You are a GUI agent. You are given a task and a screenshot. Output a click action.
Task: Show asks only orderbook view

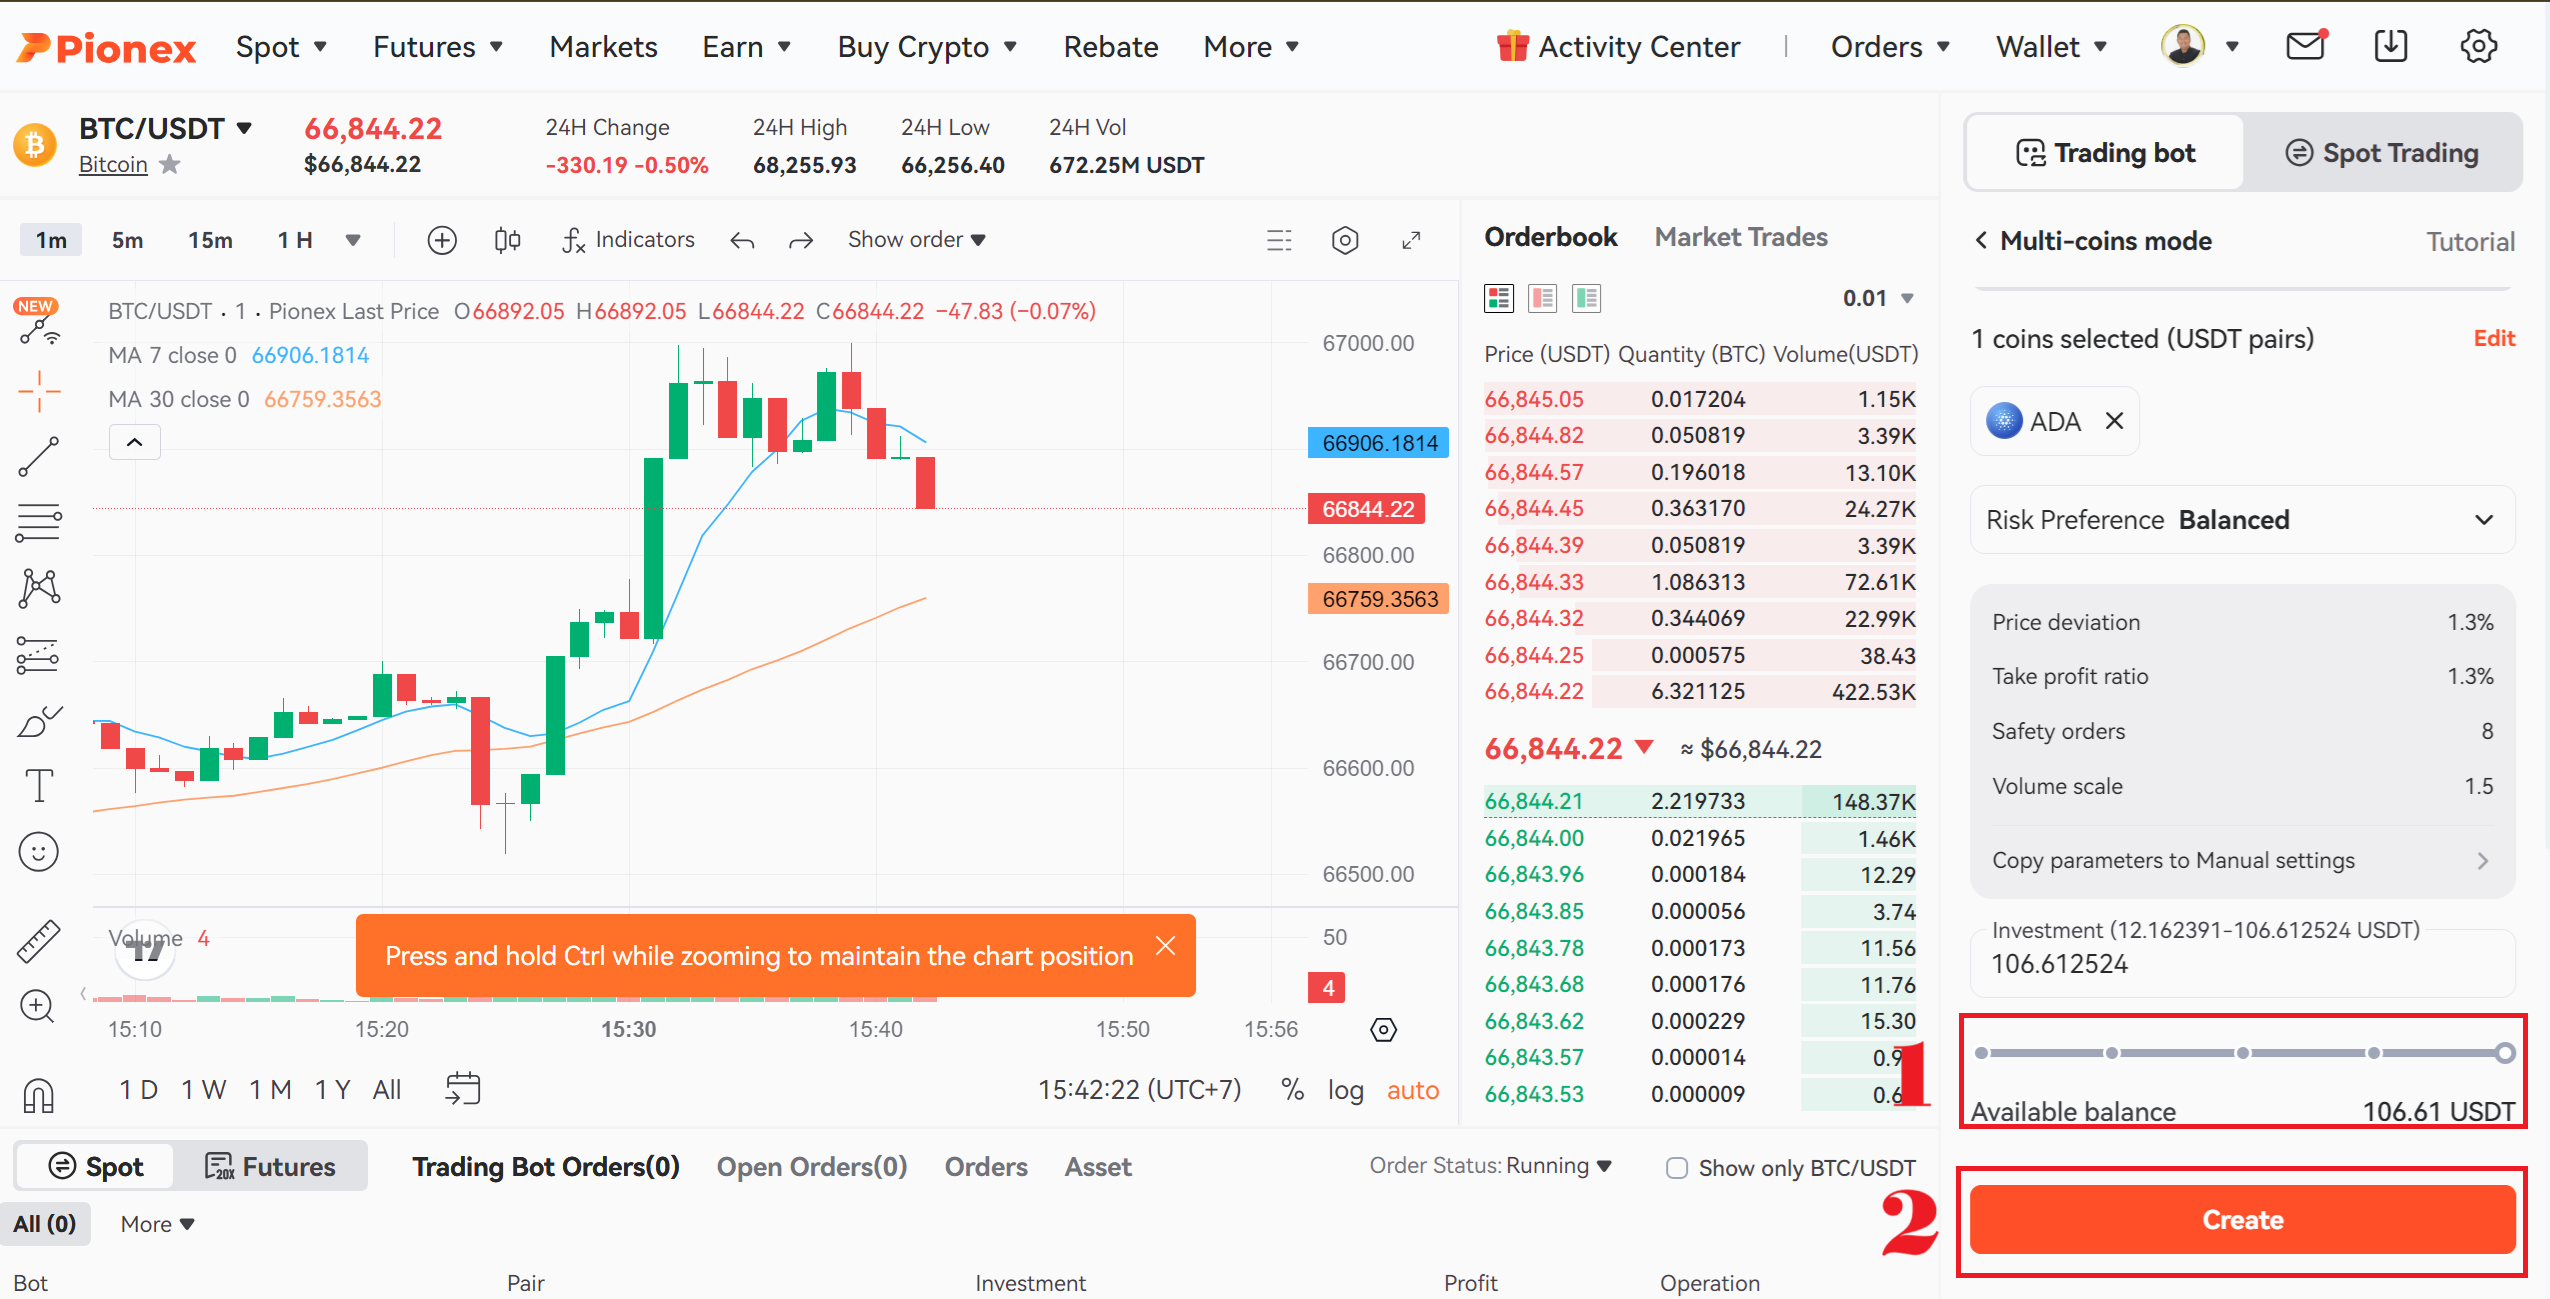[1542, 298]
